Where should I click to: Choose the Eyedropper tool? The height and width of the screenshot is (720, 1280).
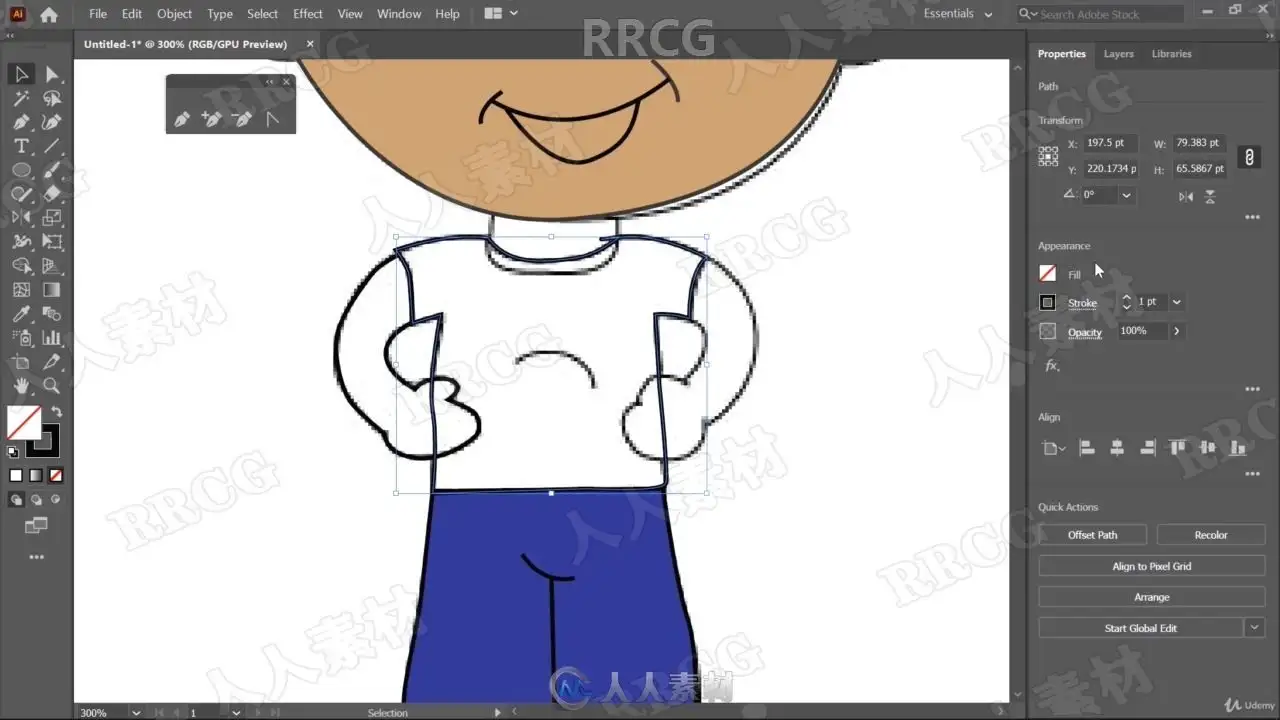[21, 314]
